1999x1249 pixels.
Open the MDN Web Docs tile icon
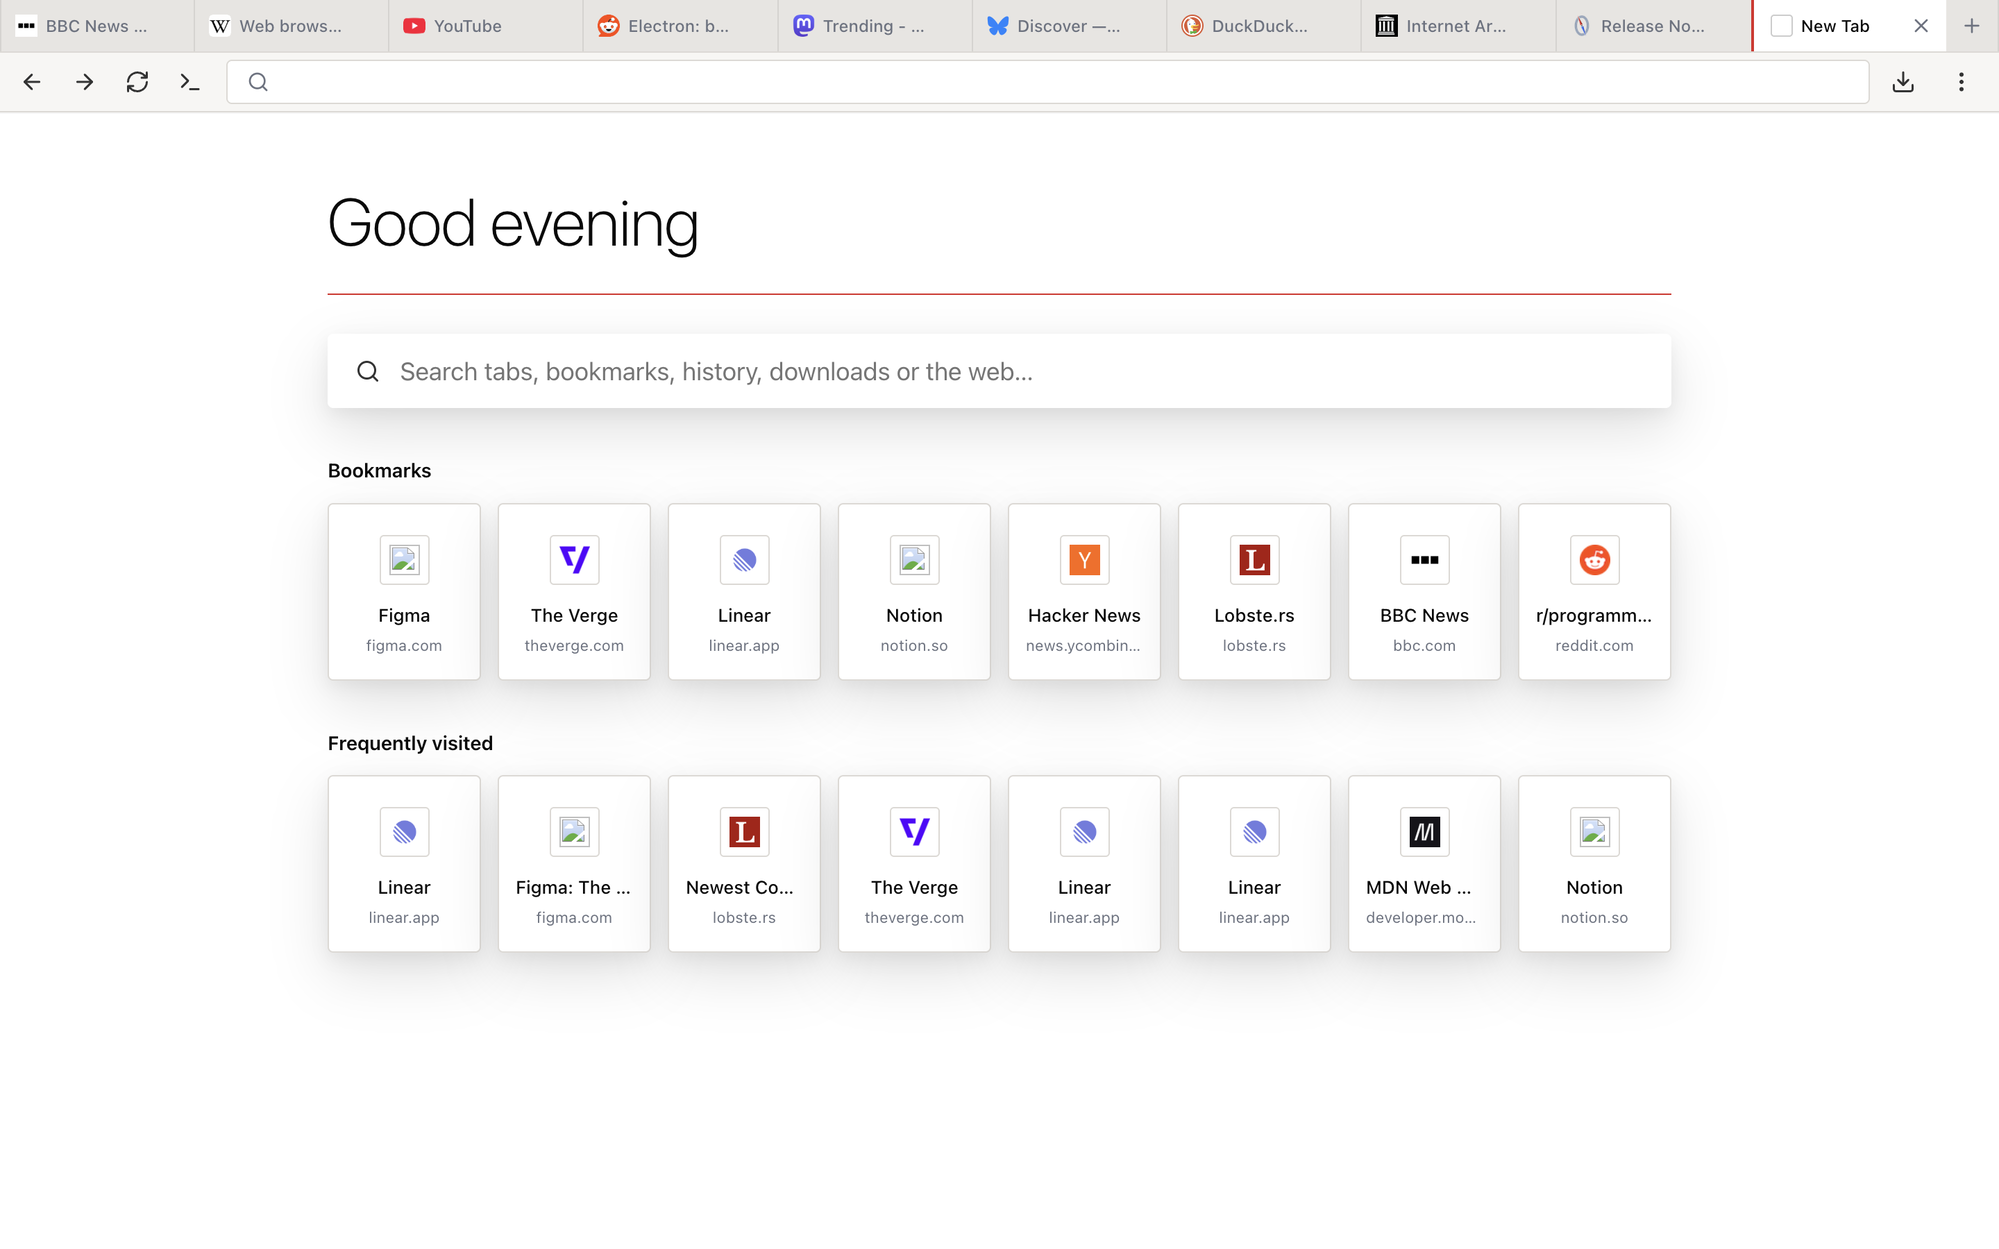coord(1424,832)
